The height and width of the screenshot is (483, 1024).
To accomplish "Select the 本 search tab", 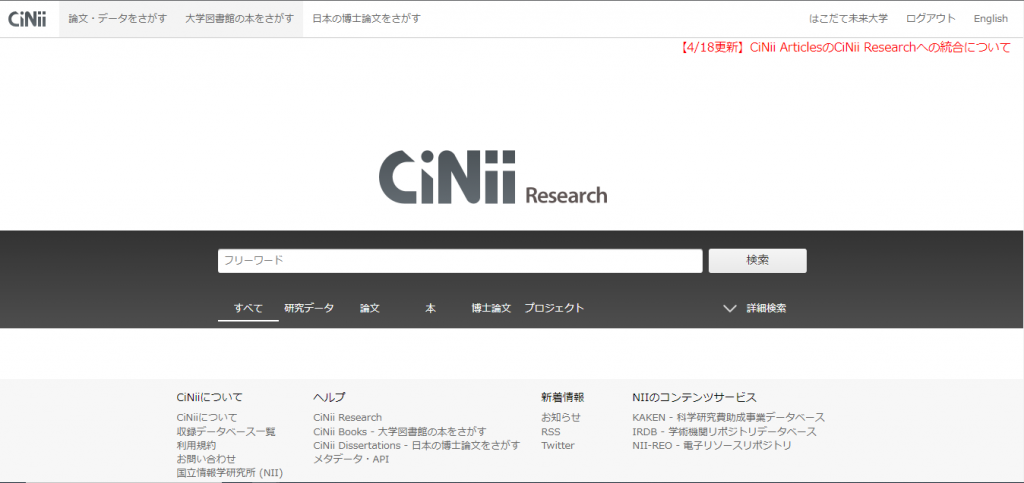I will (x=430, y=308).
